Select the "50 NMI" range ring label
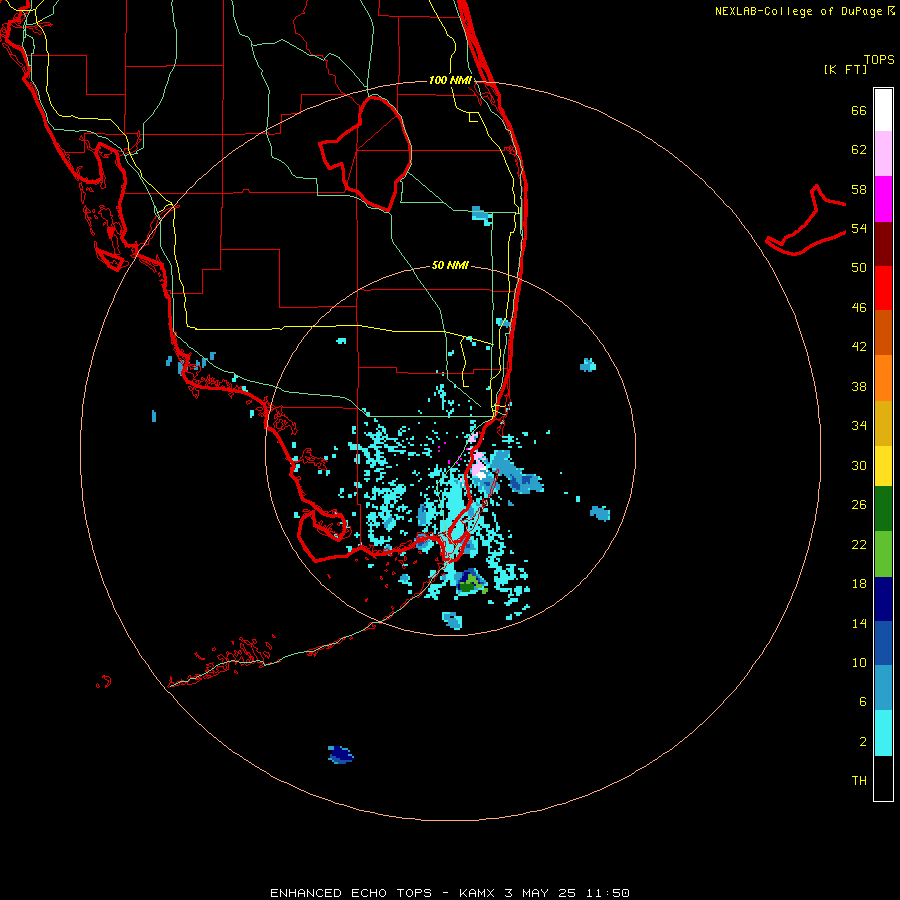Screen dimensions: 900x900 click(451, 265)
